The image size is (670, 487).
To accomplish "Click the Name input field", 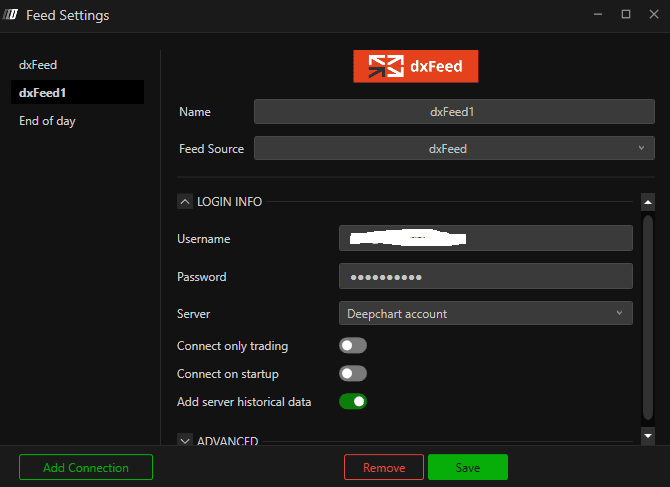I will (454, 112).
